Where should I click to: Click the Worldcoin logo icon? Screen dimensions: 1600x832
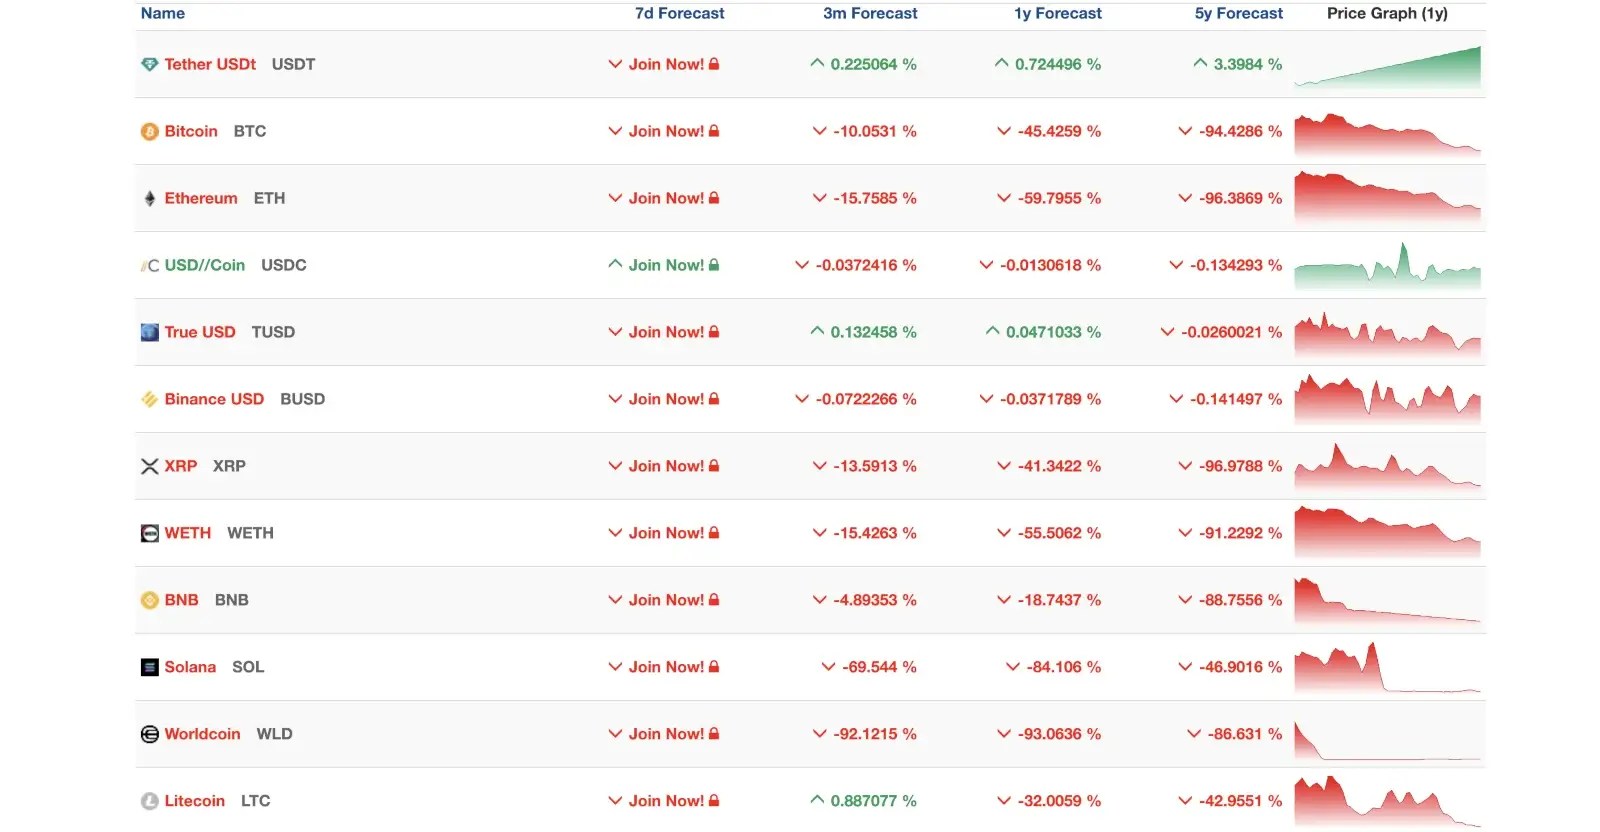(x=150, y=734)
